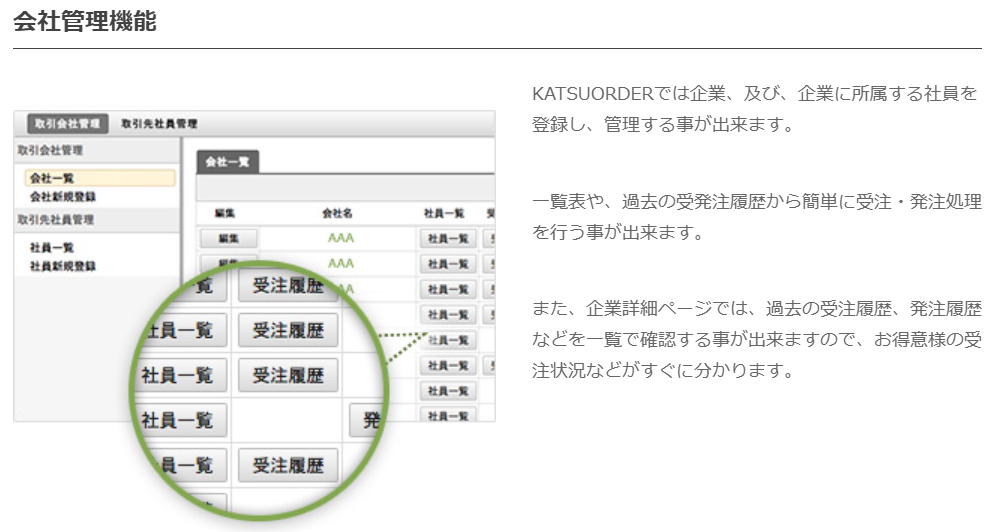Switch to the 取引先社員管理 top tab

point(159,124)
